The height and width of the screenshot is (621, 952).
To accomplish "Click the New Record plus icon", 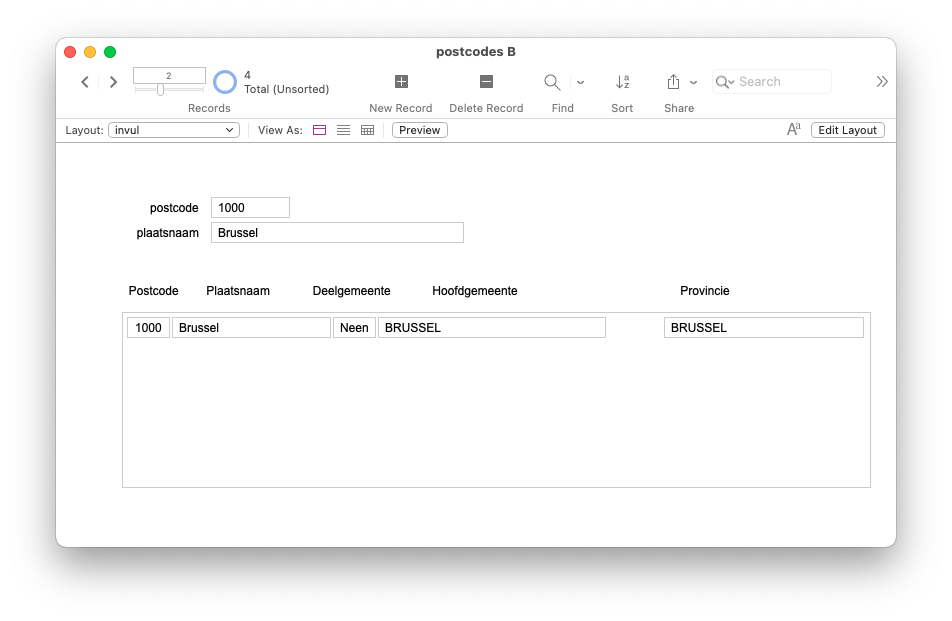I will click(401, 82).
